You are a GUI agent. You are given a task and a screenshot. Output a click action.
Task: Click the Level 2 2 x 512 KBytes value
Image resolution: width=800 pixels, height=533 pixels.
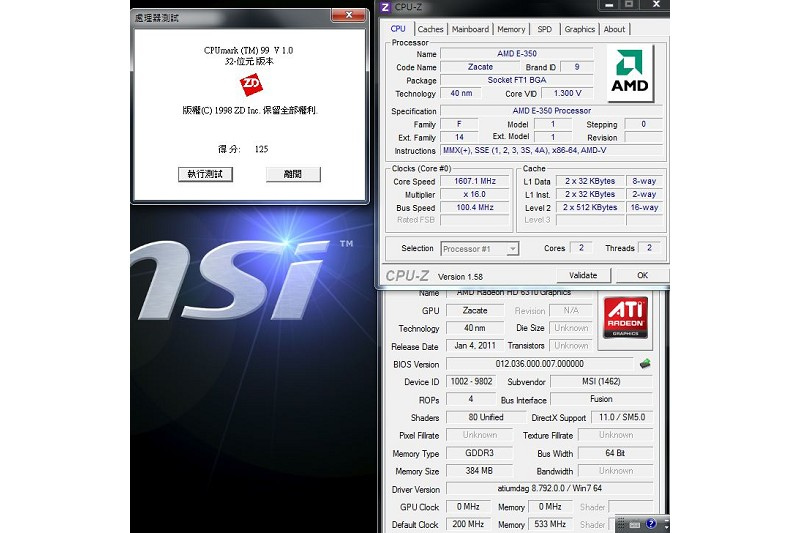[x=590, y=208]
